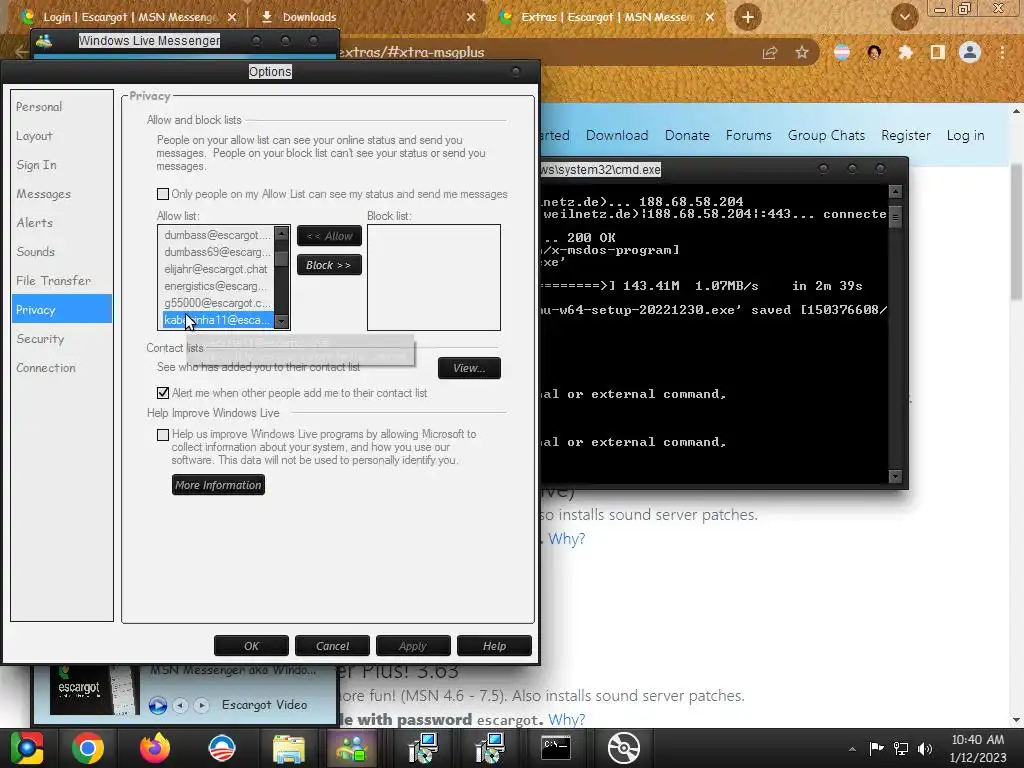Click Allow list scrollbar up arrow
1024x768 pixels.
coord(281,233)
